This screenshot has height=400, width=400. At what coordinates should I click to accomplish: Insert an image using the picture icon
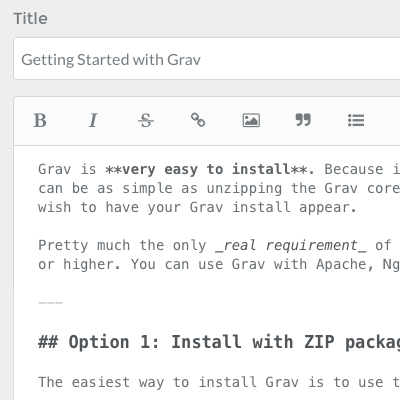click(x=251, y=120)
